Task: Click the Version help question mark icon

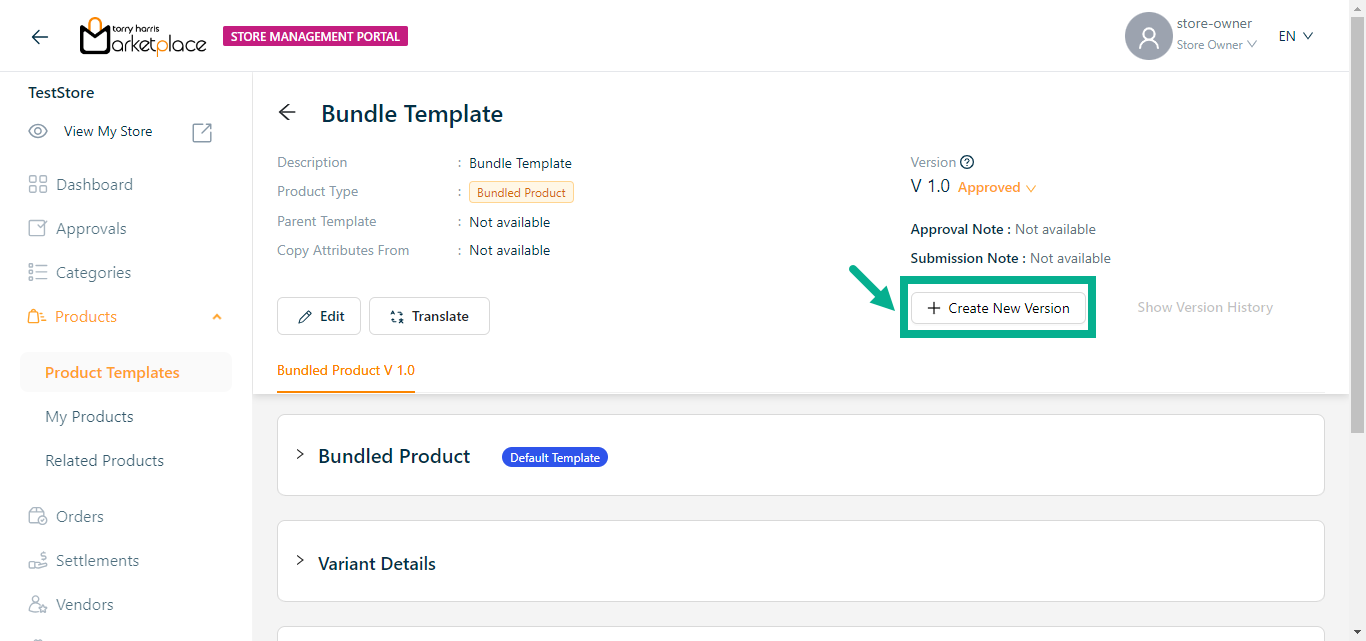Action: [967, 162]
